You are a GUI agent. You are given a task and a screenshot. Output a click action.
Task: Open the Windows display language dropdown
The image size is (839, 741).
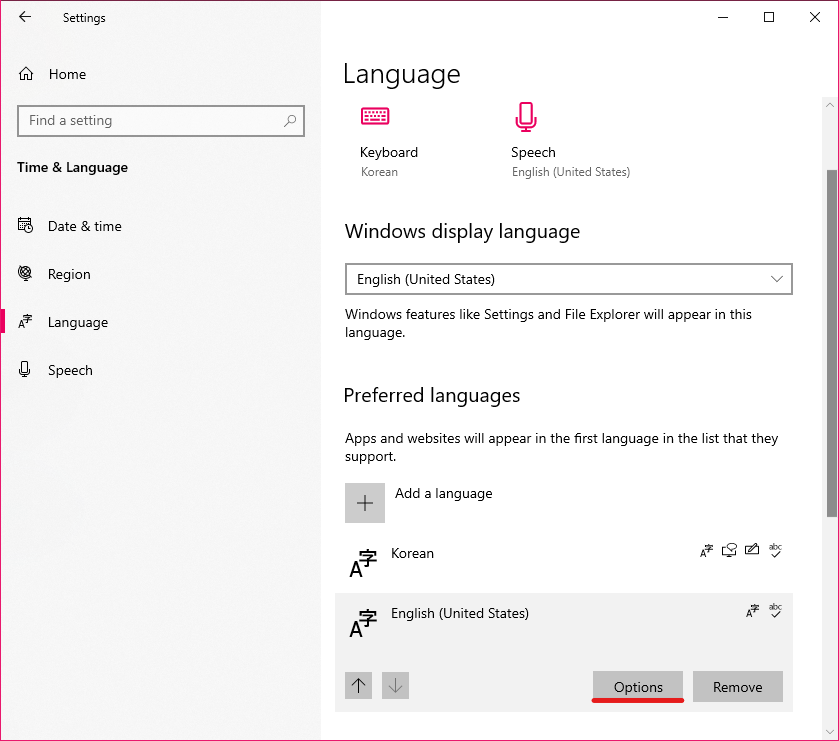[x=568, y=279]
